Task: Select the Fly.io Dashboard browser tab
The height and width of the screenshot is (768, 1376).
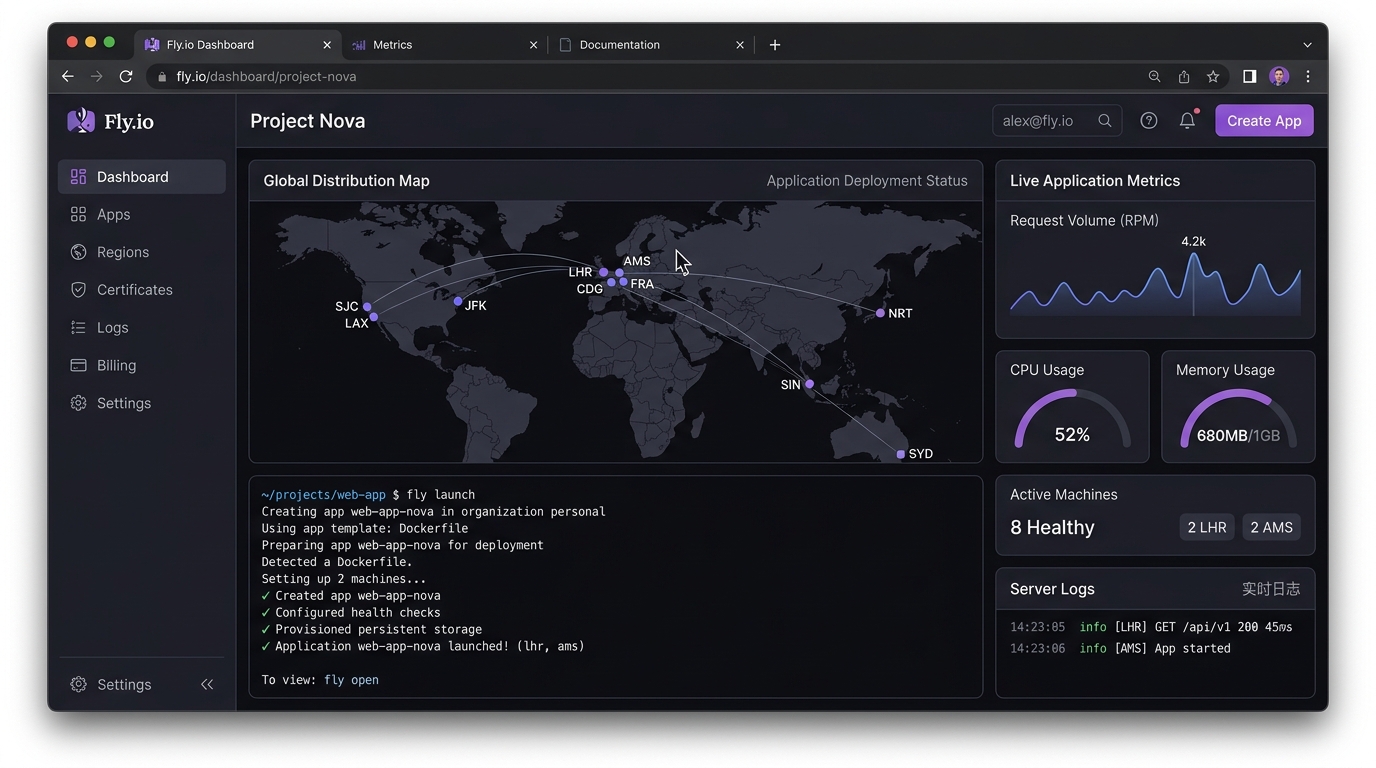Action: 238,45
